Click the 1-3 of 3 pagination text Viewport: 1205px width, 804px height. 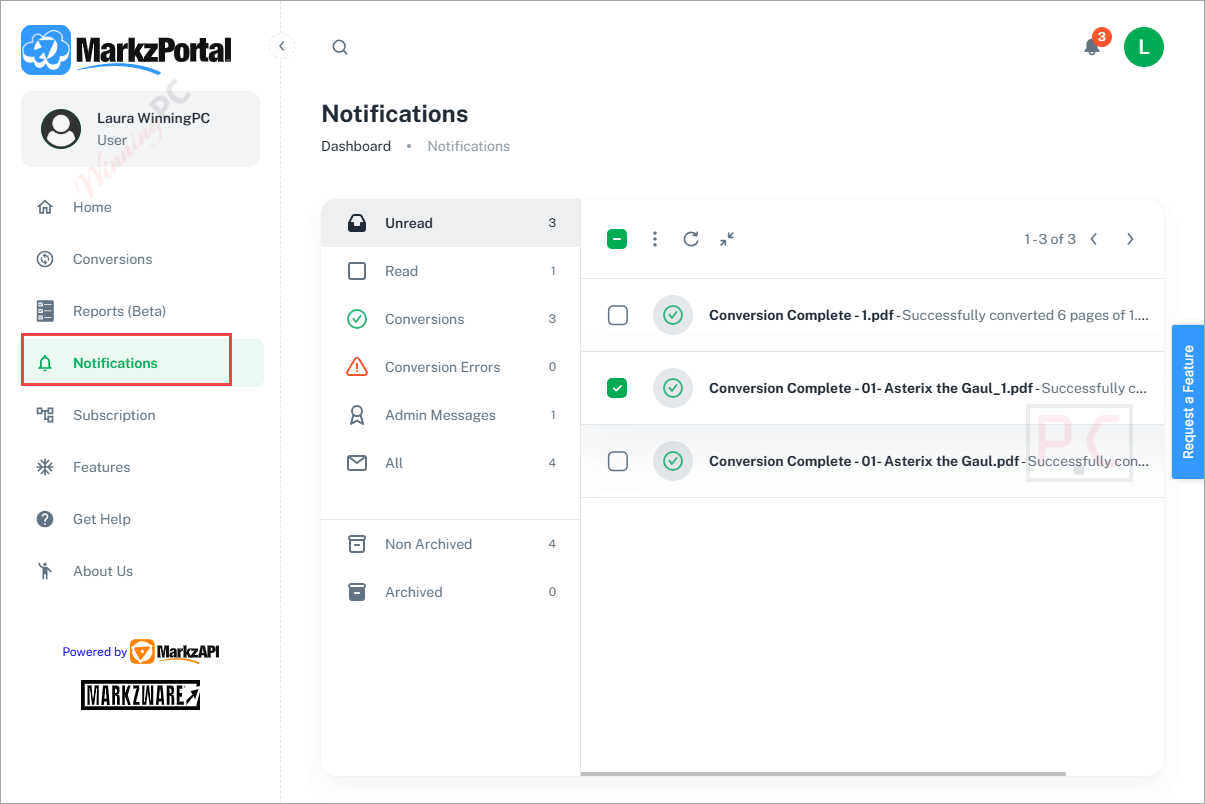1050,239
